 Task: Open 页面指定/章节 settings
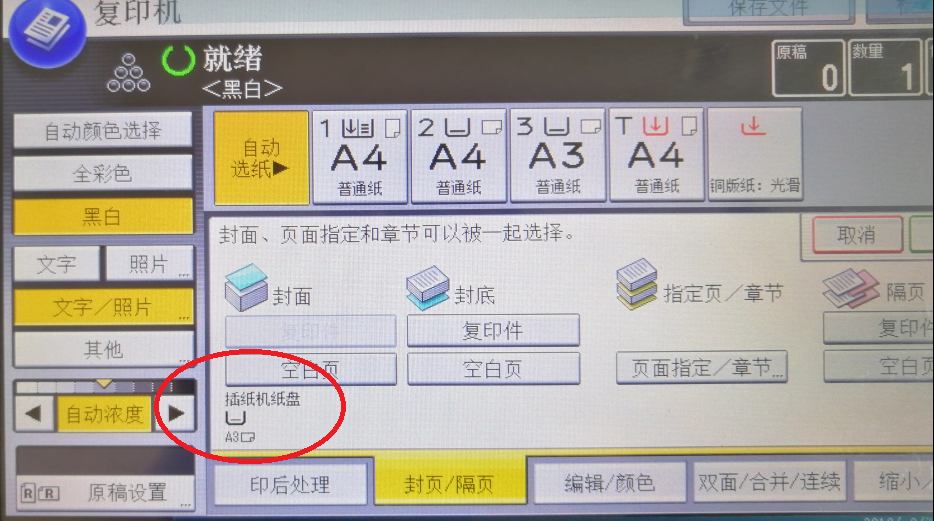pyautogui.click(x=702, y=367)
